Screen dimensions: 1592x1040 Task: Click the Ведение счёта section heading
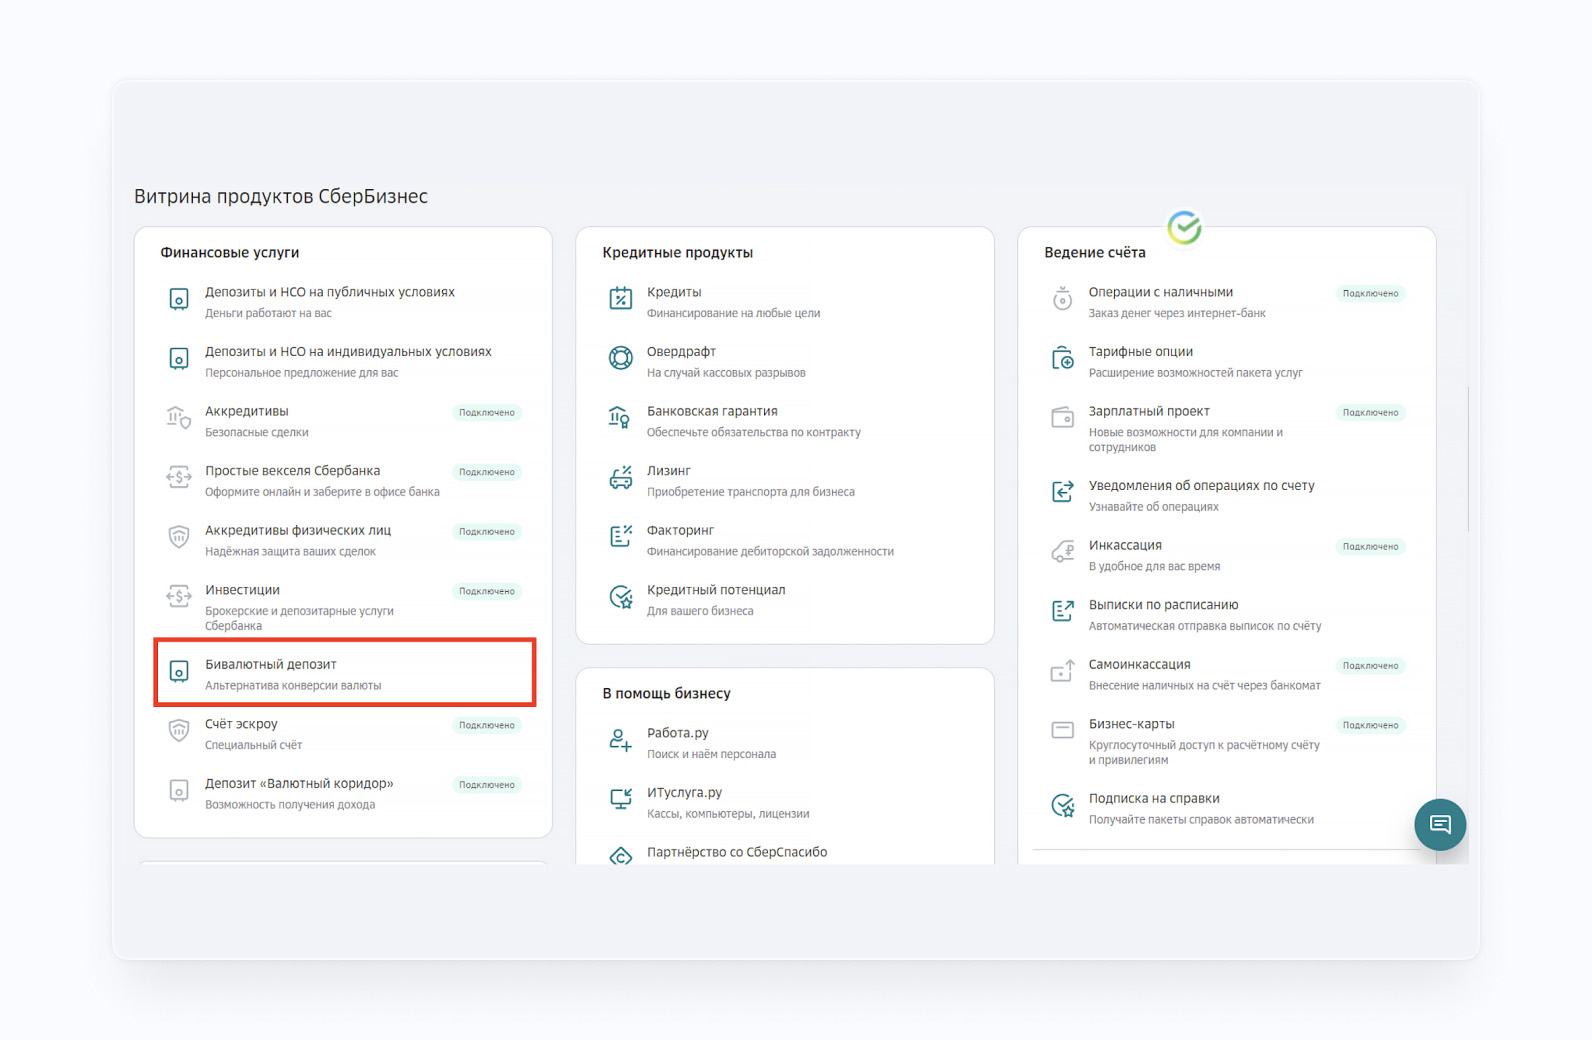tap(1095, 253)
